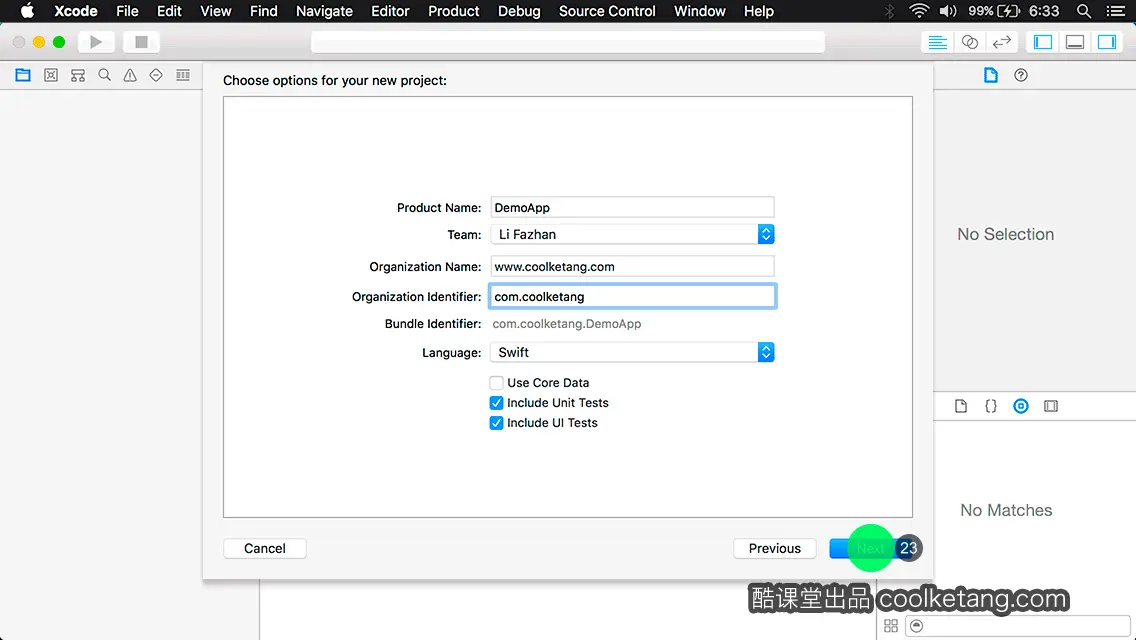Show the Assistant editor
1136x640 pixels.
point(969,42)
